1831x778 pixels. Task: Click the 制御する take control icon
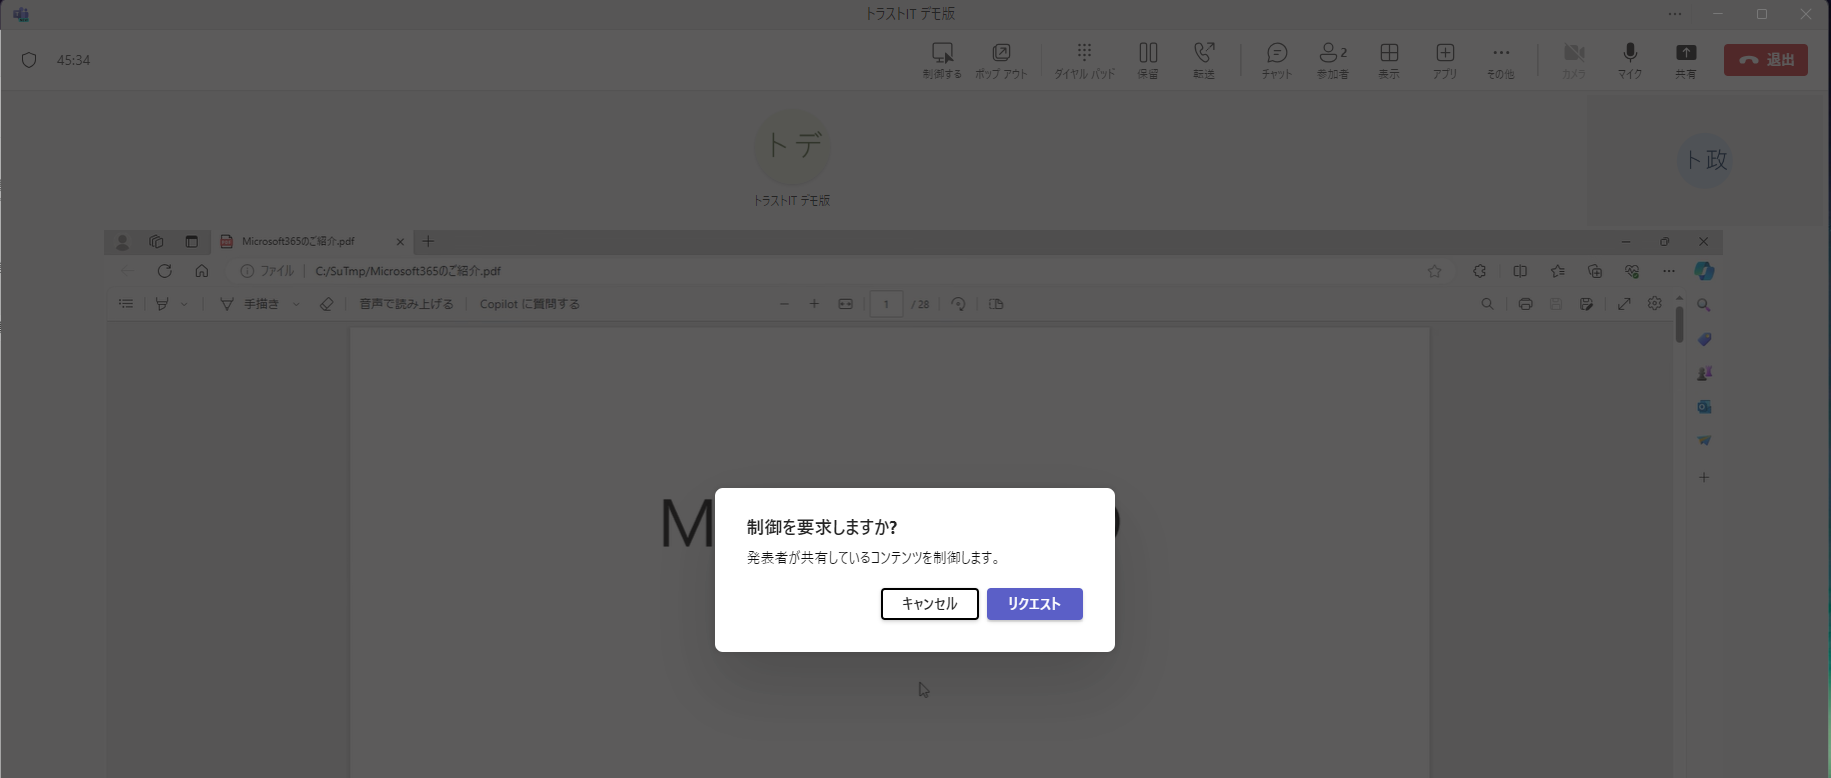[x=942, y=59]
